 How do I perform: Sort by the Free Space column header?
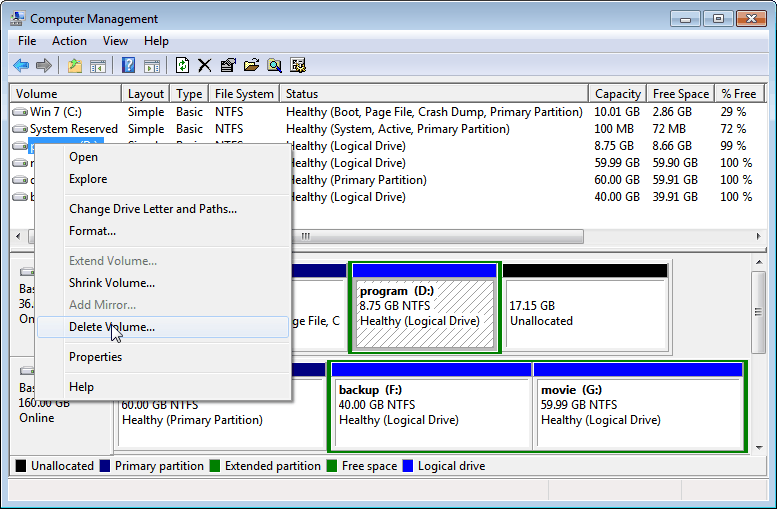pos(681,94)
